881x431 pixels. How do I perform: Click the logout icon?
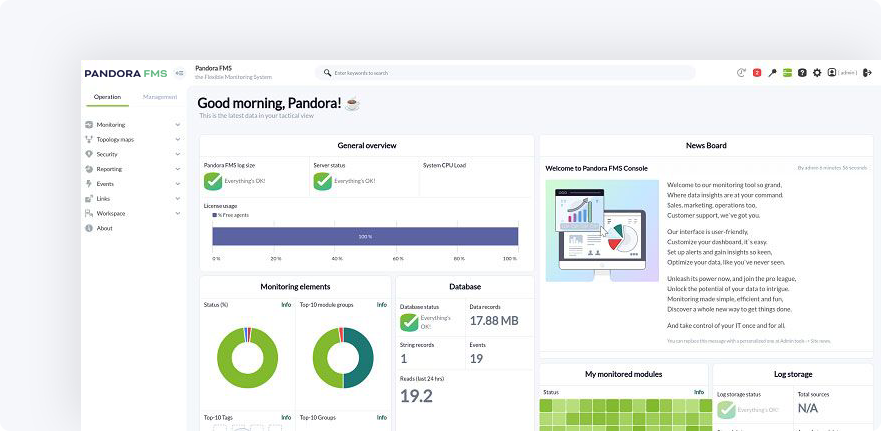coord(867,72)
